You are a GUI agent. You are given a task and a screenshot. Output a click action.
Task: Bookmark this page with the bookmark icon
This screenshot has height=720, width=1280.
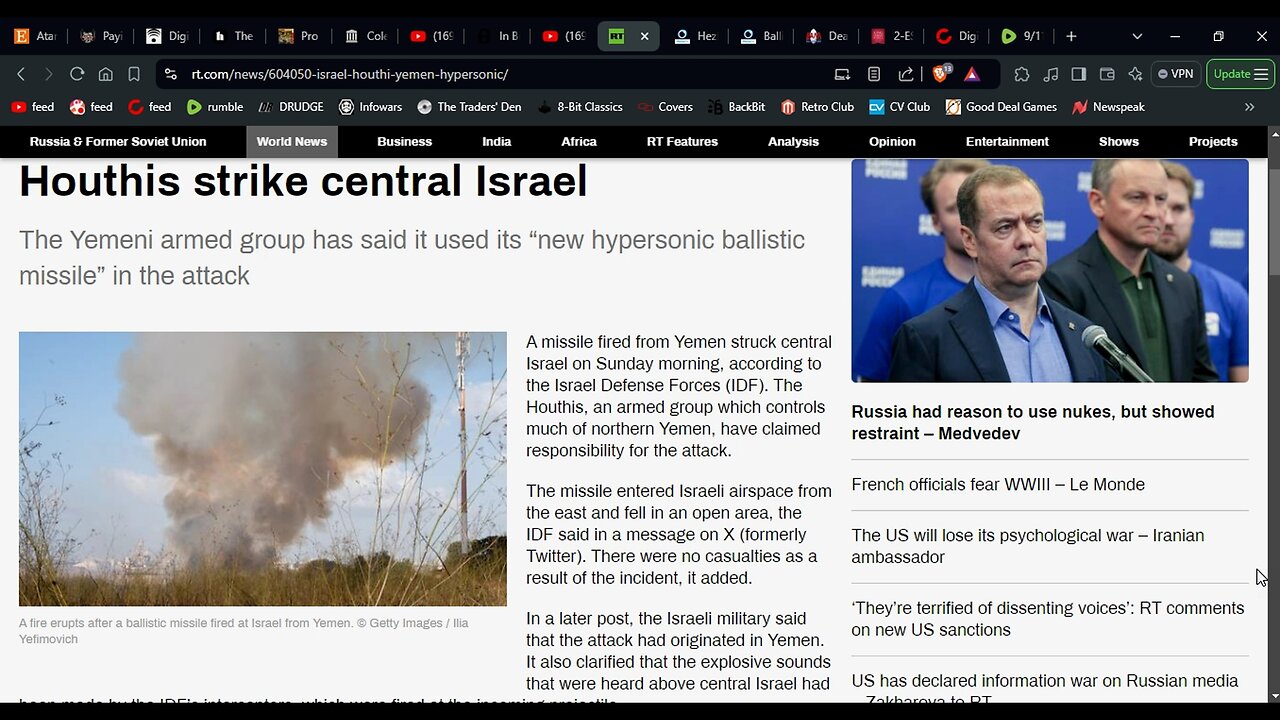click(x=134, y=74)
